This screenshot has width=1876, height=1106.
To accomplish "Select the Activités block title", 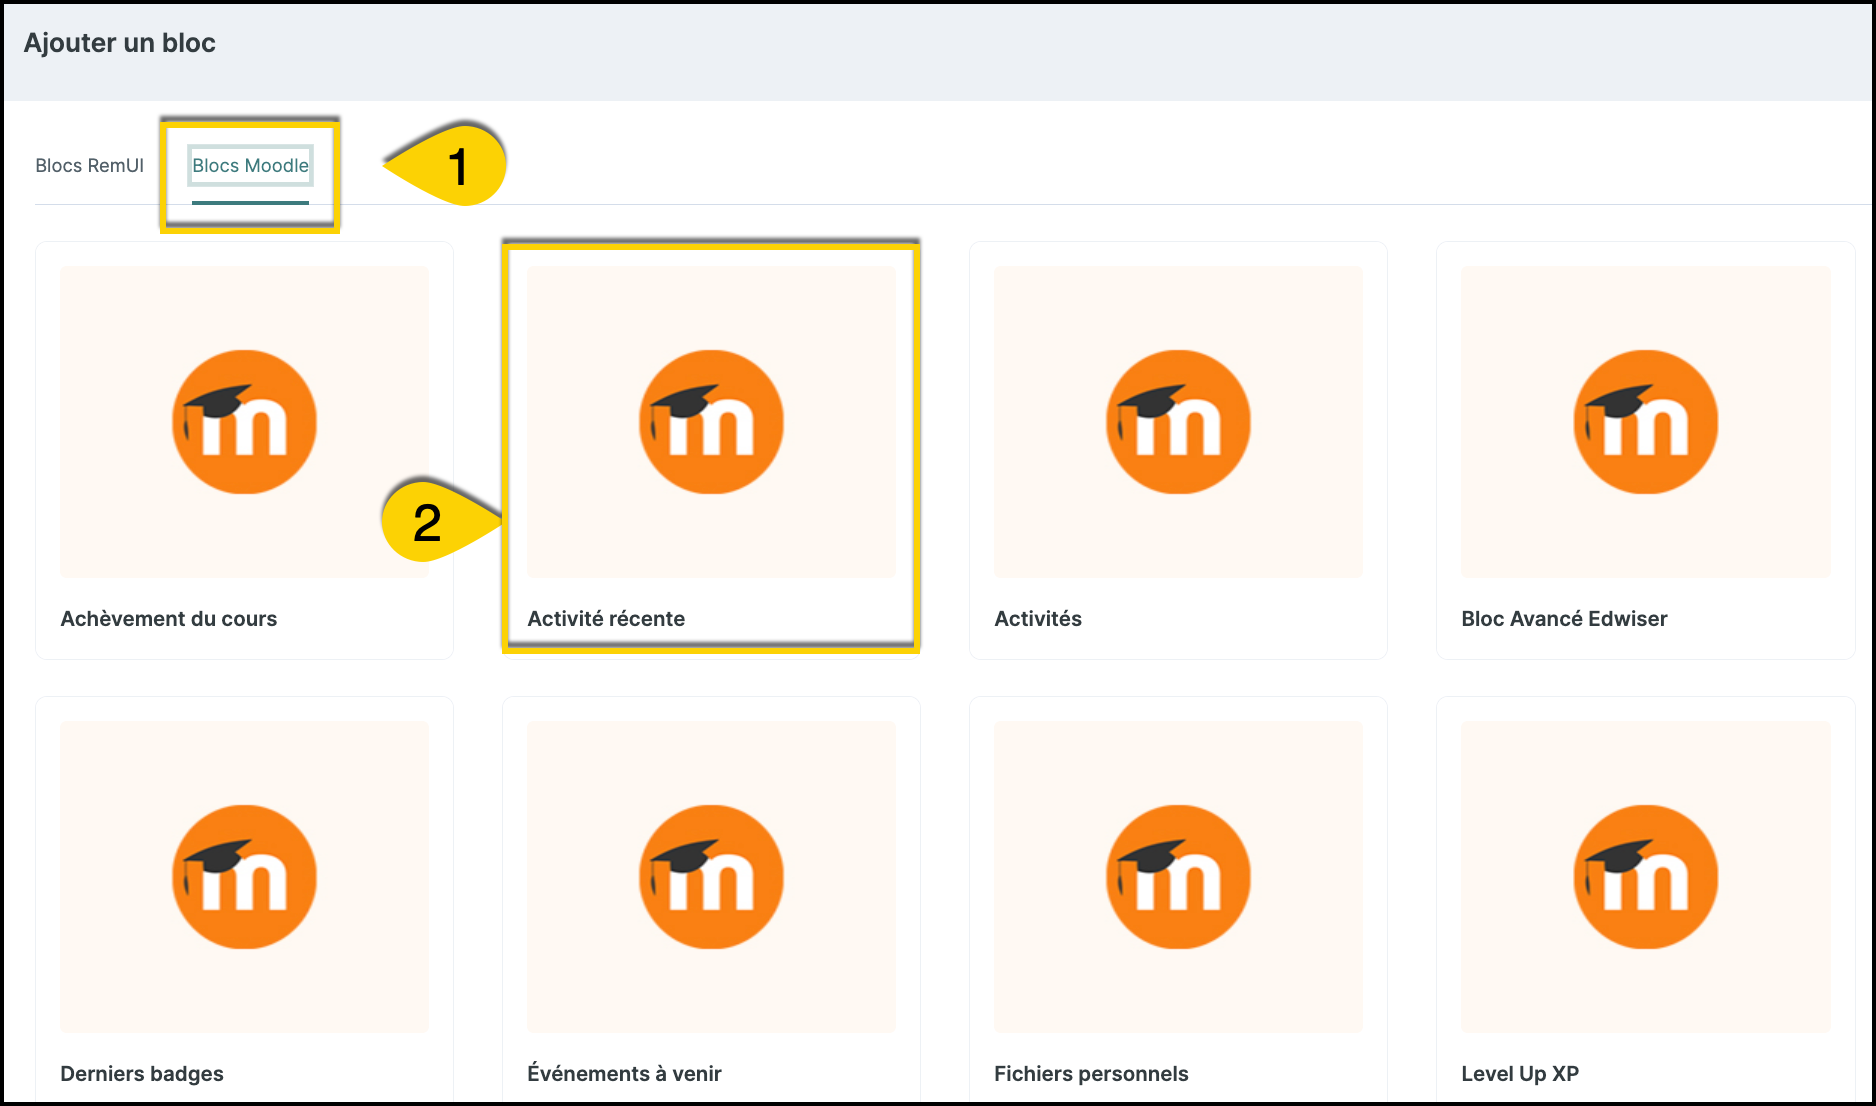I will point(1038,619).
